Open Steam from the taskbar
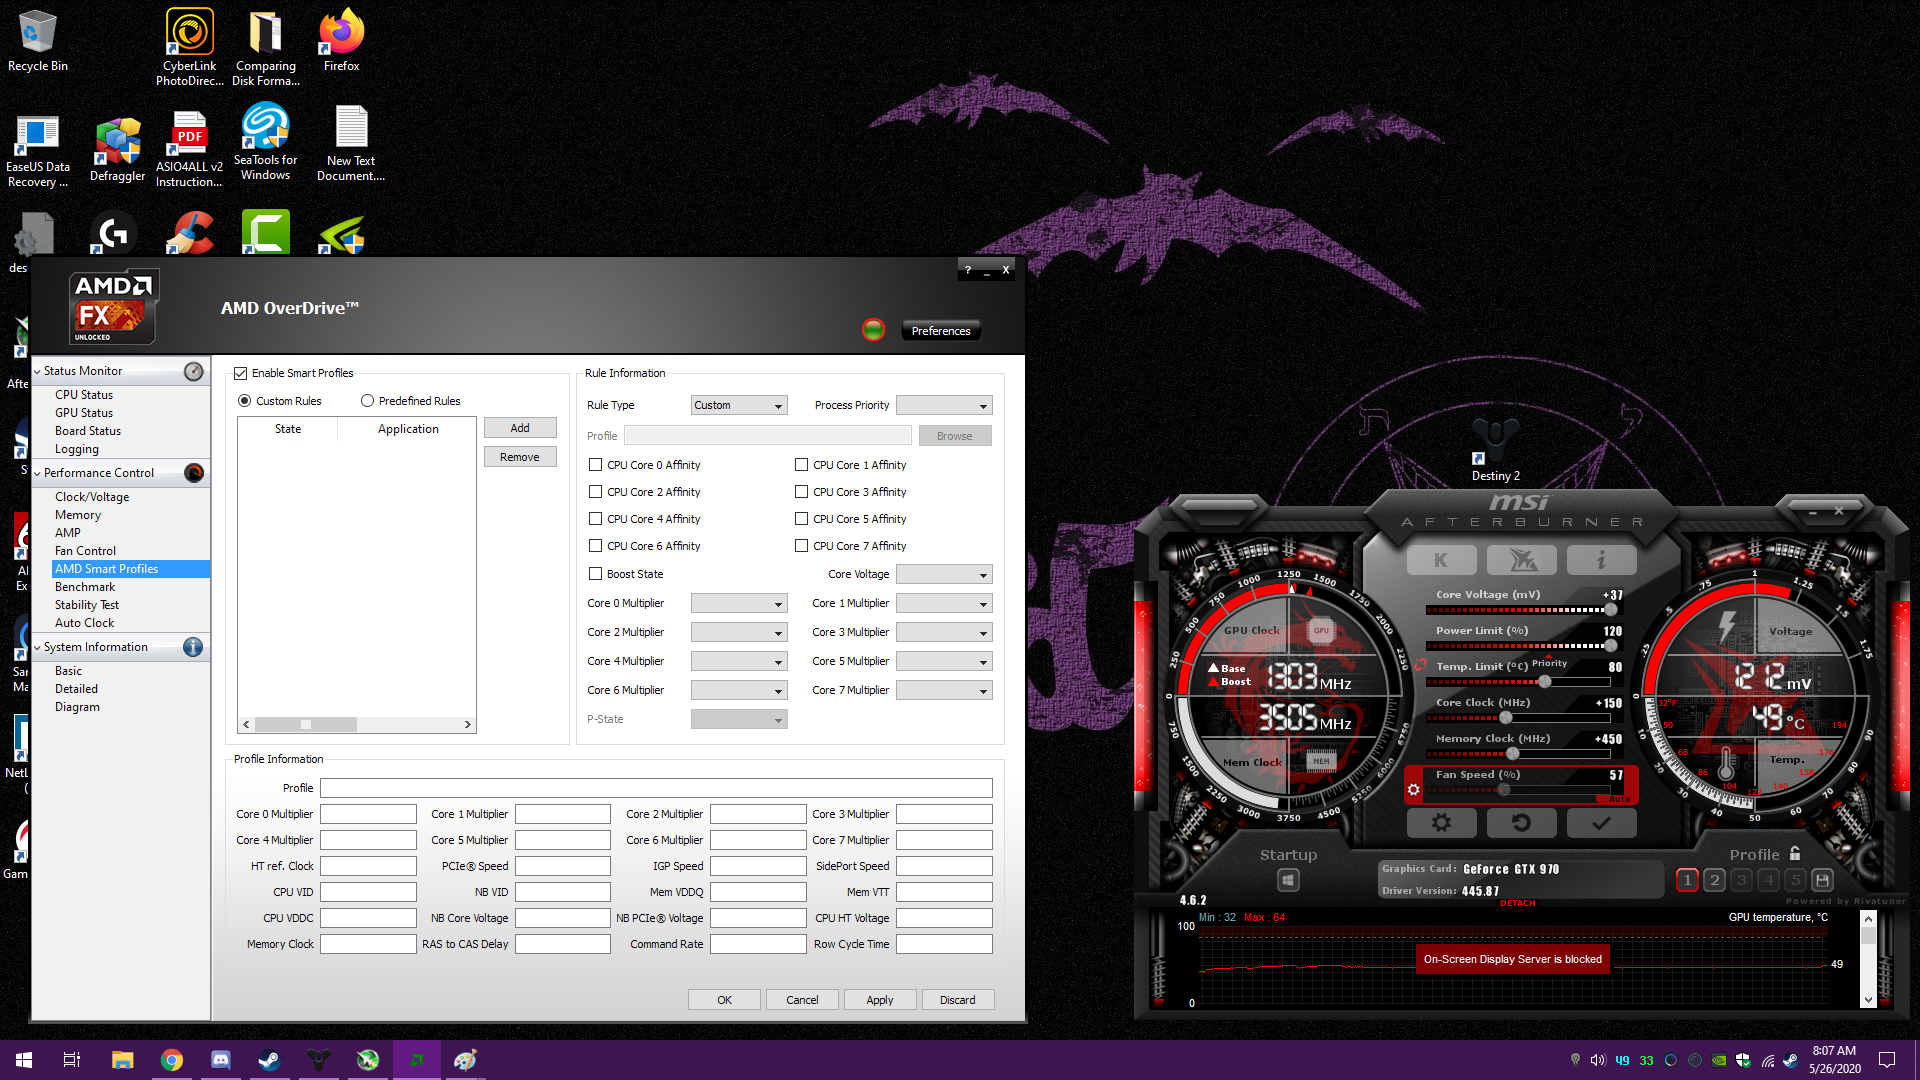Viewport: 1920px width, 1080px height. tap(269, 1060)
